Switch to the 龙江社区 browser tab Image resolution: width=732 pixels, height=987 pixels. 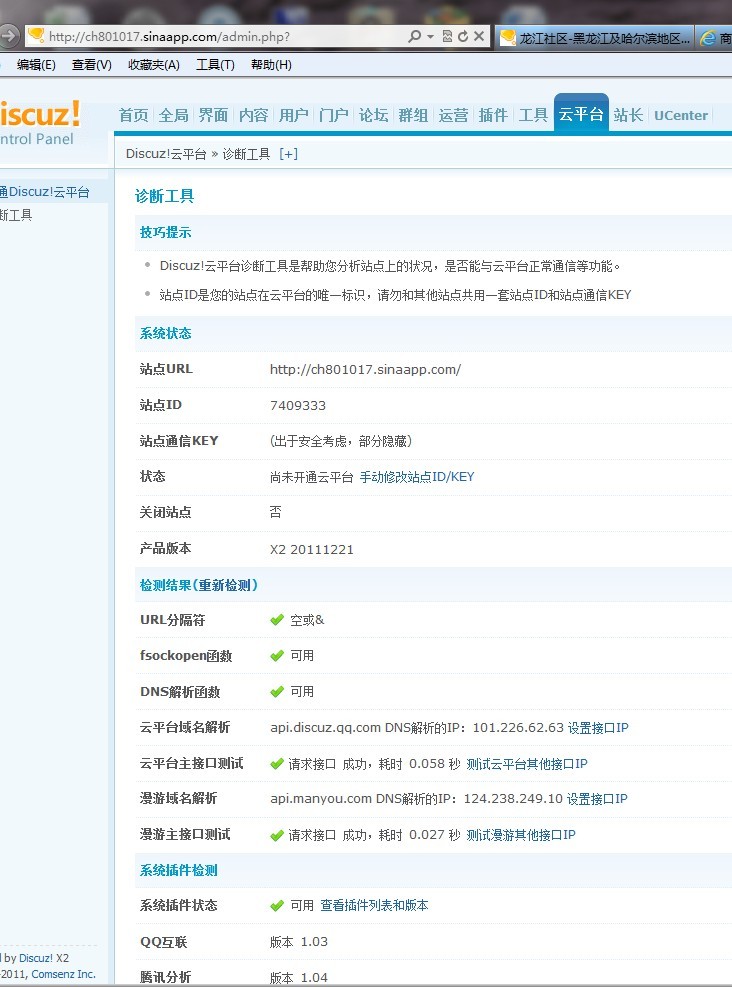[595, 38]
